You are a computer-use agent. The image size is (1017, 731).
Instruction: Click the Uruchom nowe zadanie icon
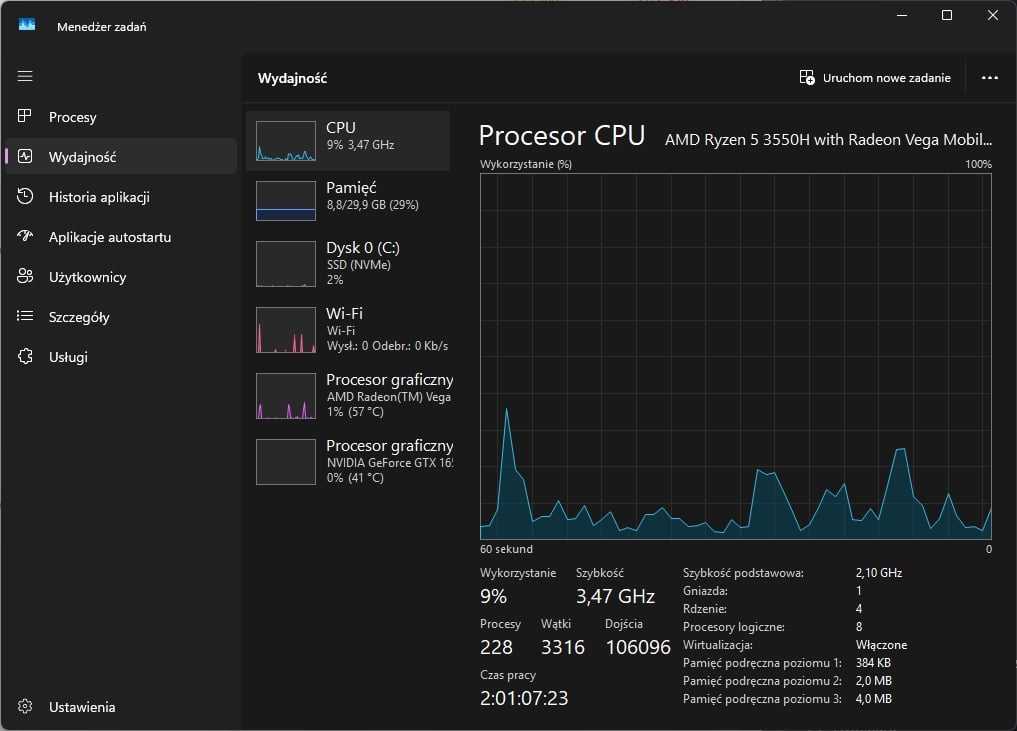807,78
